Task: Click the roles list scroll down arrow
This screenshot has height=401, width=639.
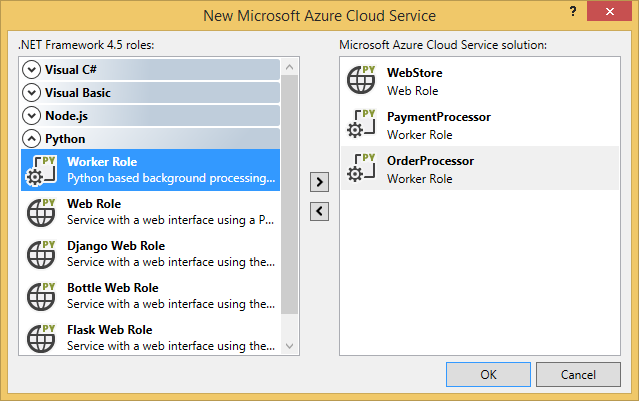Action: [x=290, y=346]
